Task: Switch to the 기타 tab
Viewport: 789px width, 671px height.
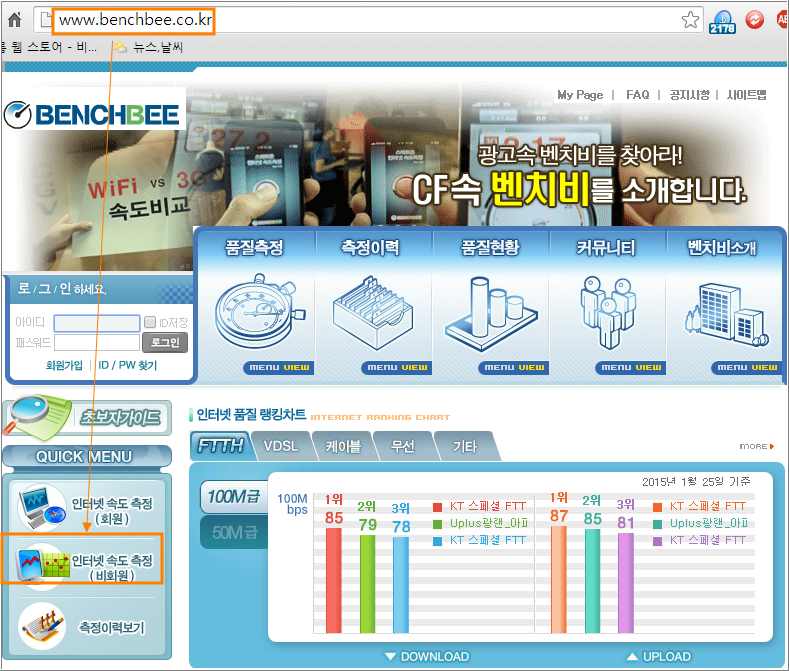Action: point(464,446)
